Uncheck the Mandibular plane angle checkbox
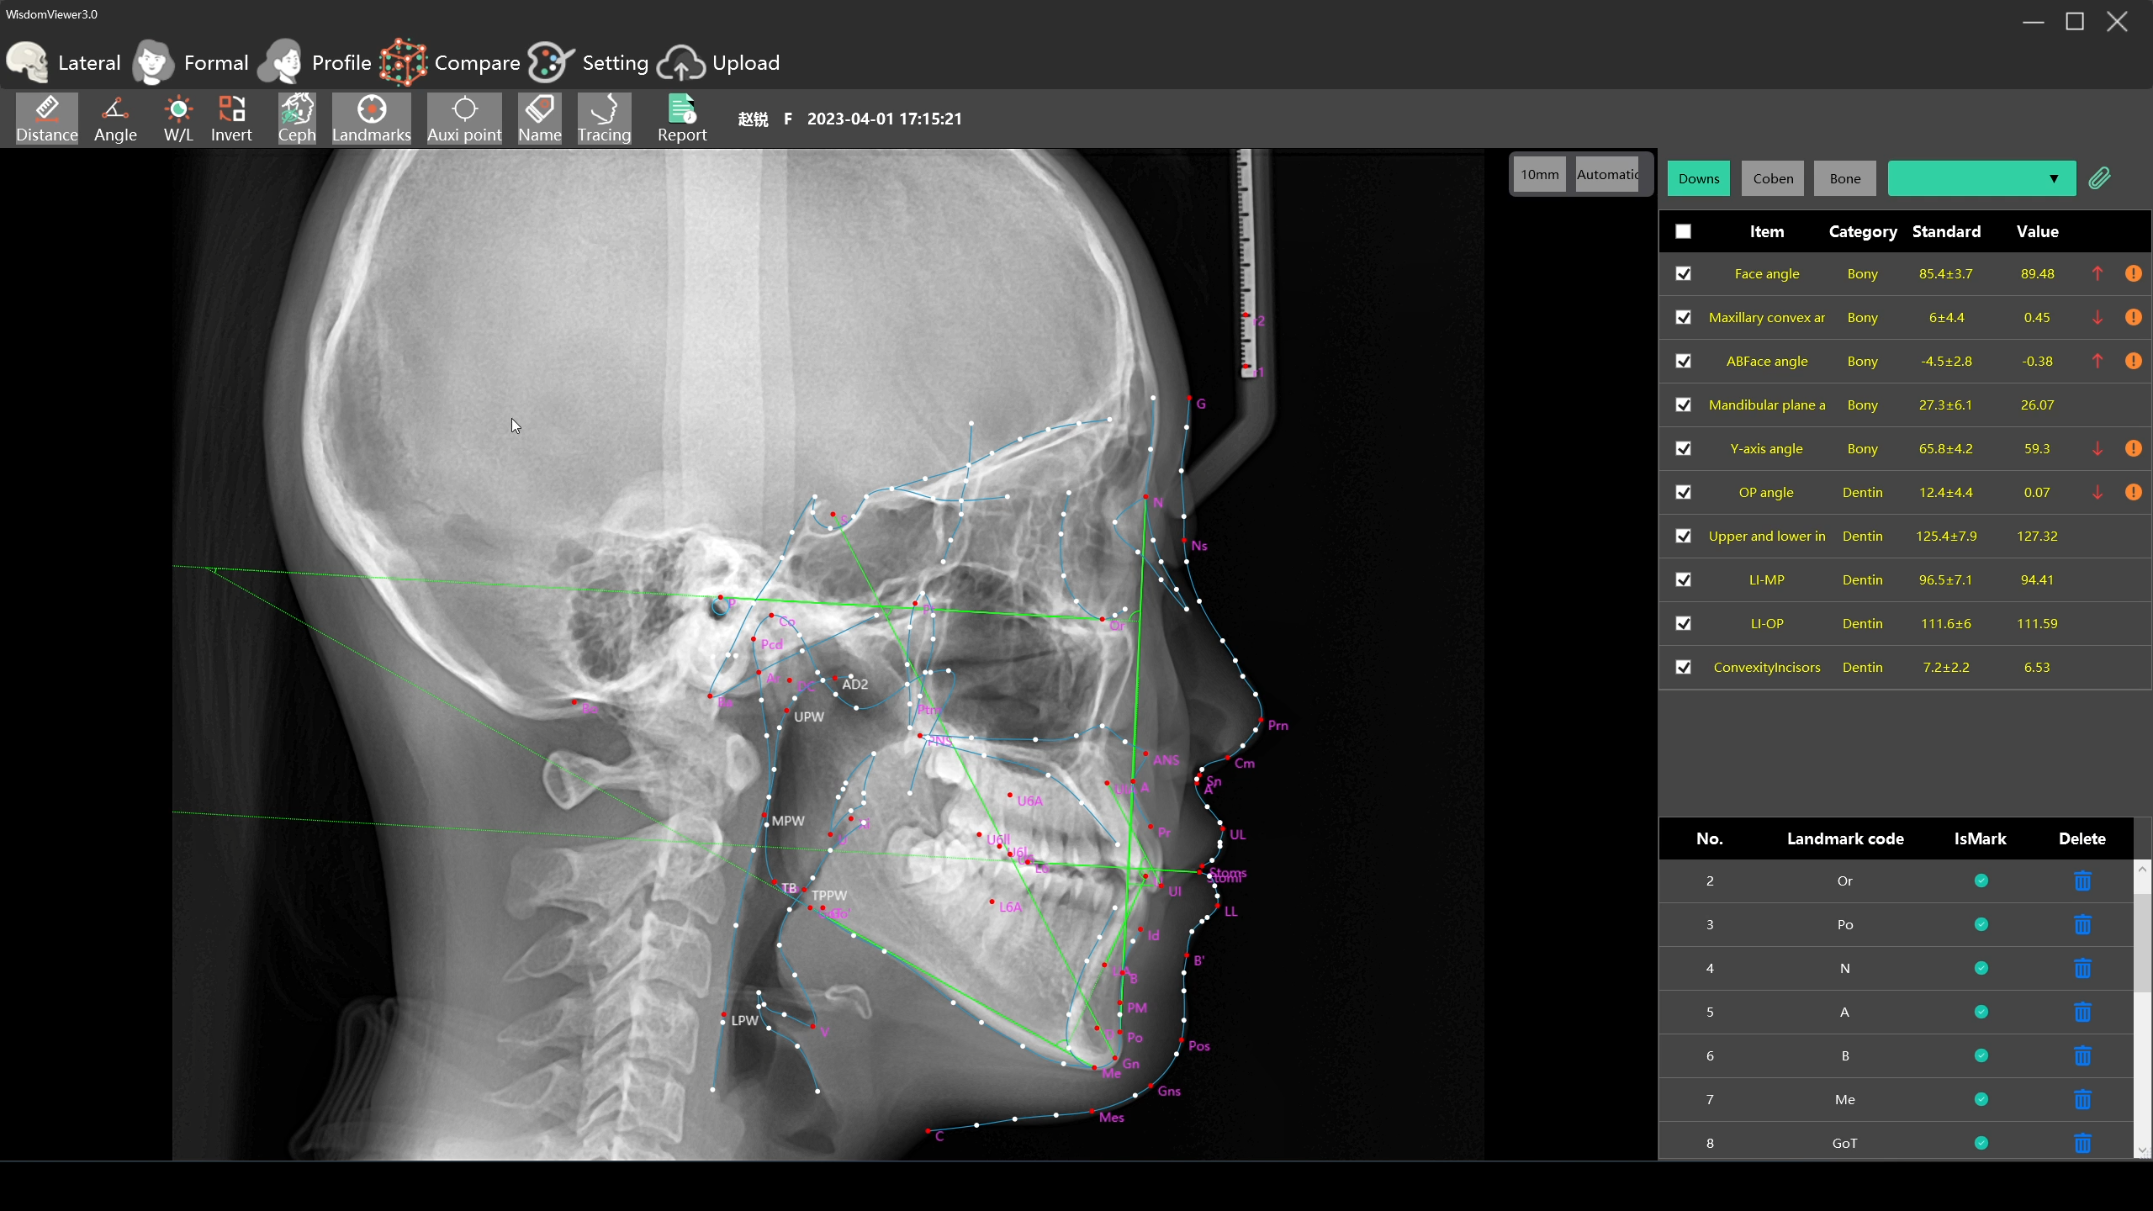2153x1211 pixels. 1683,405
